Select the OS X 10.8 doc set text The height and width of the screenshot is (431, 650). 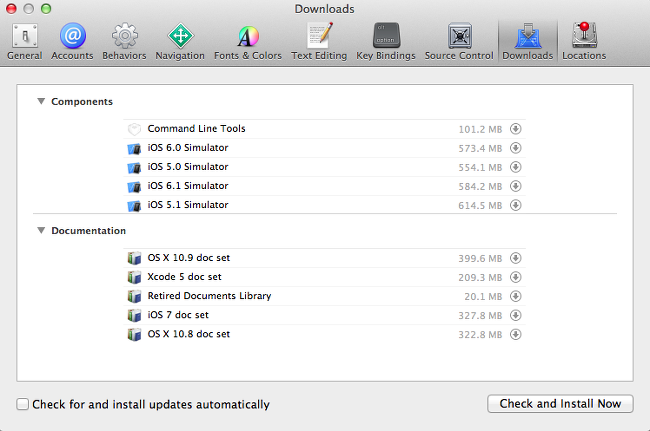pos(189,334)
